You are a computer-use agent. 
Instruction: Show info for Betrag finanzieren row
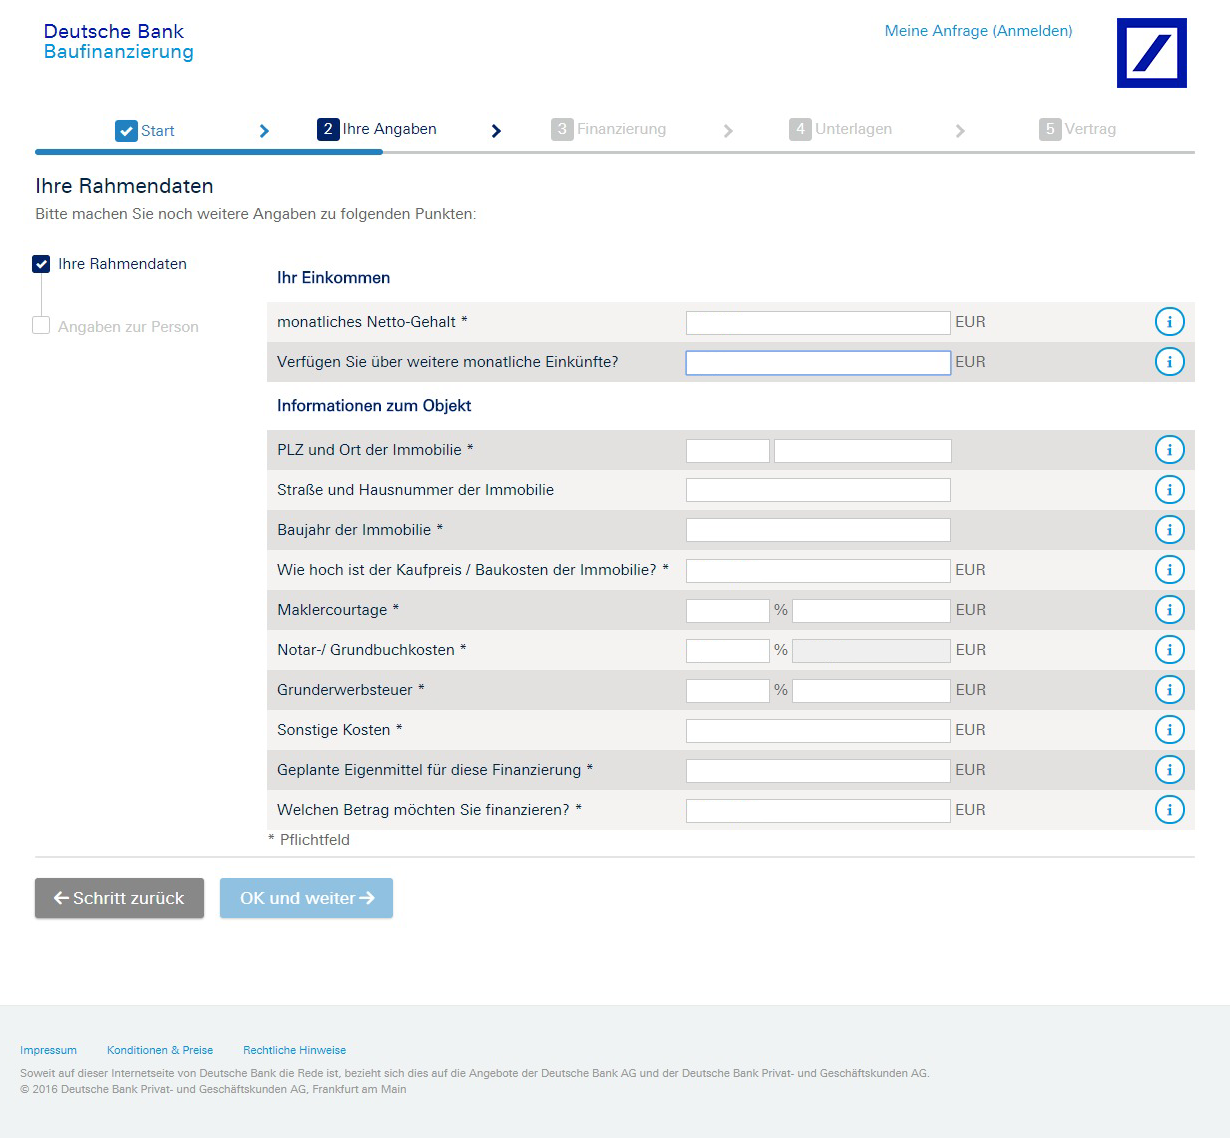pos(1169,810)
